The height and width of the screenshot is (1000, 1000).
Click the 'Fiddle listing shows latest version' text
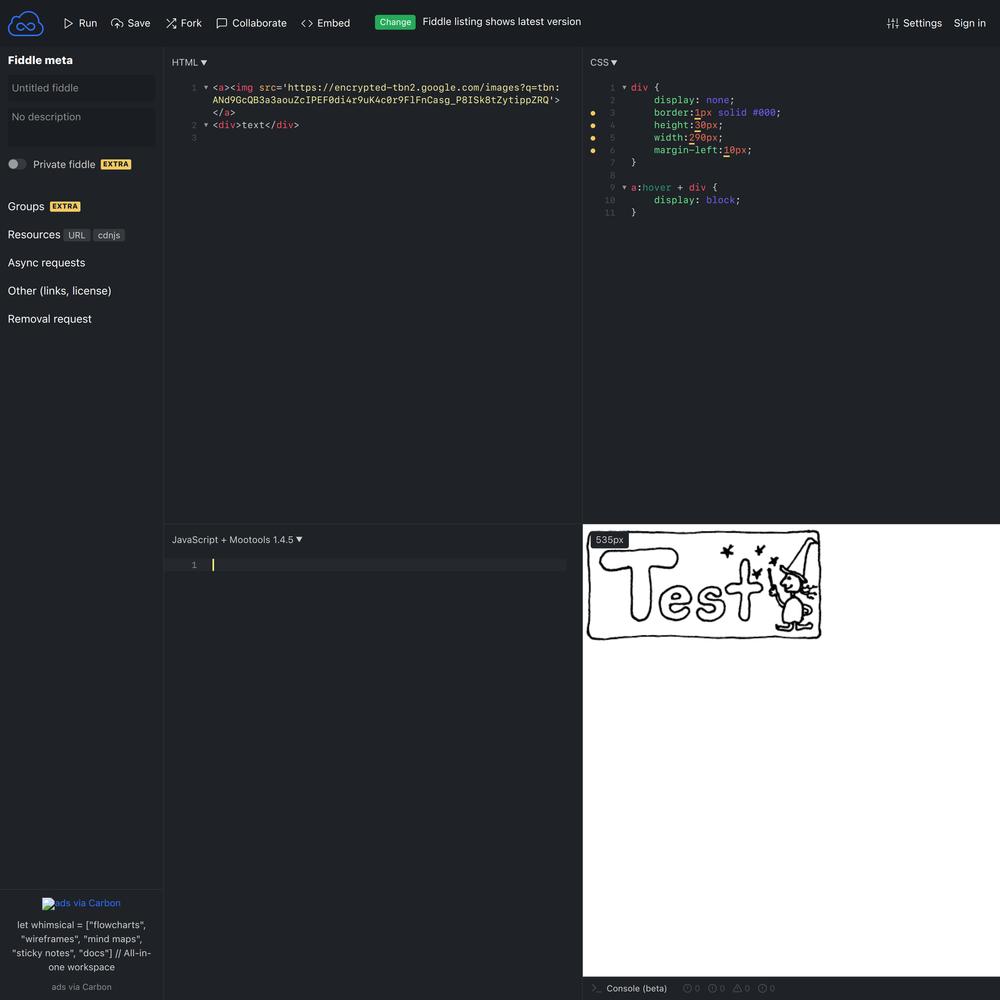click(501, 22)
